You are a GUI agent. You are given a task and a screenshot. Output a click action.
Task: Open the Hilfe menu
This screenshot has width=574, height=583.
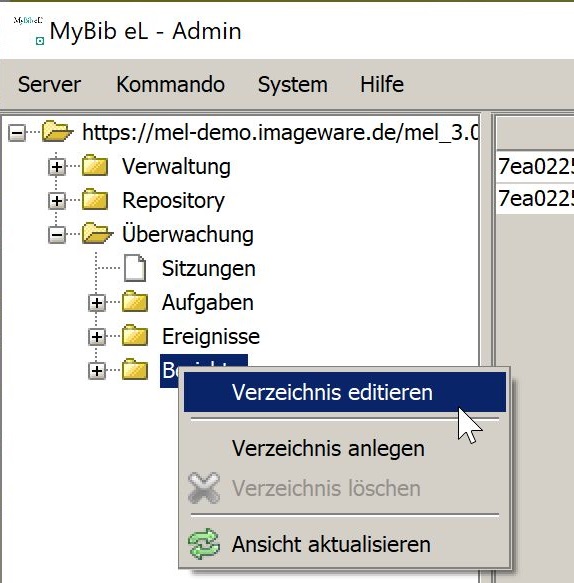tap(382, 84)
